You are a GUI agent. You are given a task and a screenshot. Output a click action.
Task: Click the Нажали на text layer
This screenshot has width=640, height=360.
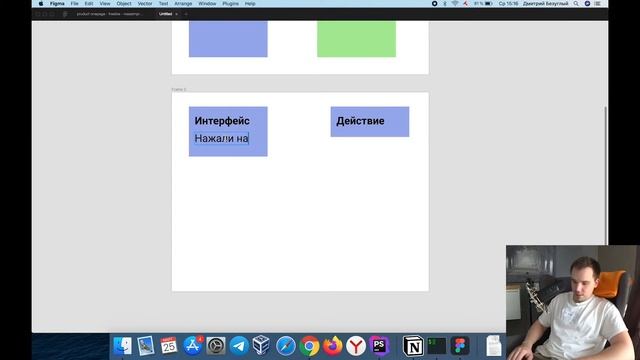[x=221, y=138]
